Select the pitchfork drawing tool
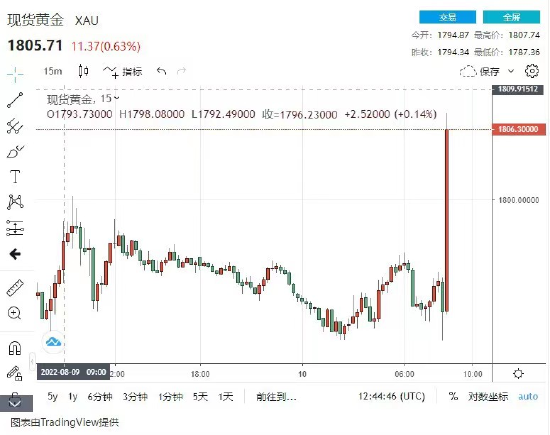This screenshot has height=435, width=550. click(x=15, y=126)
